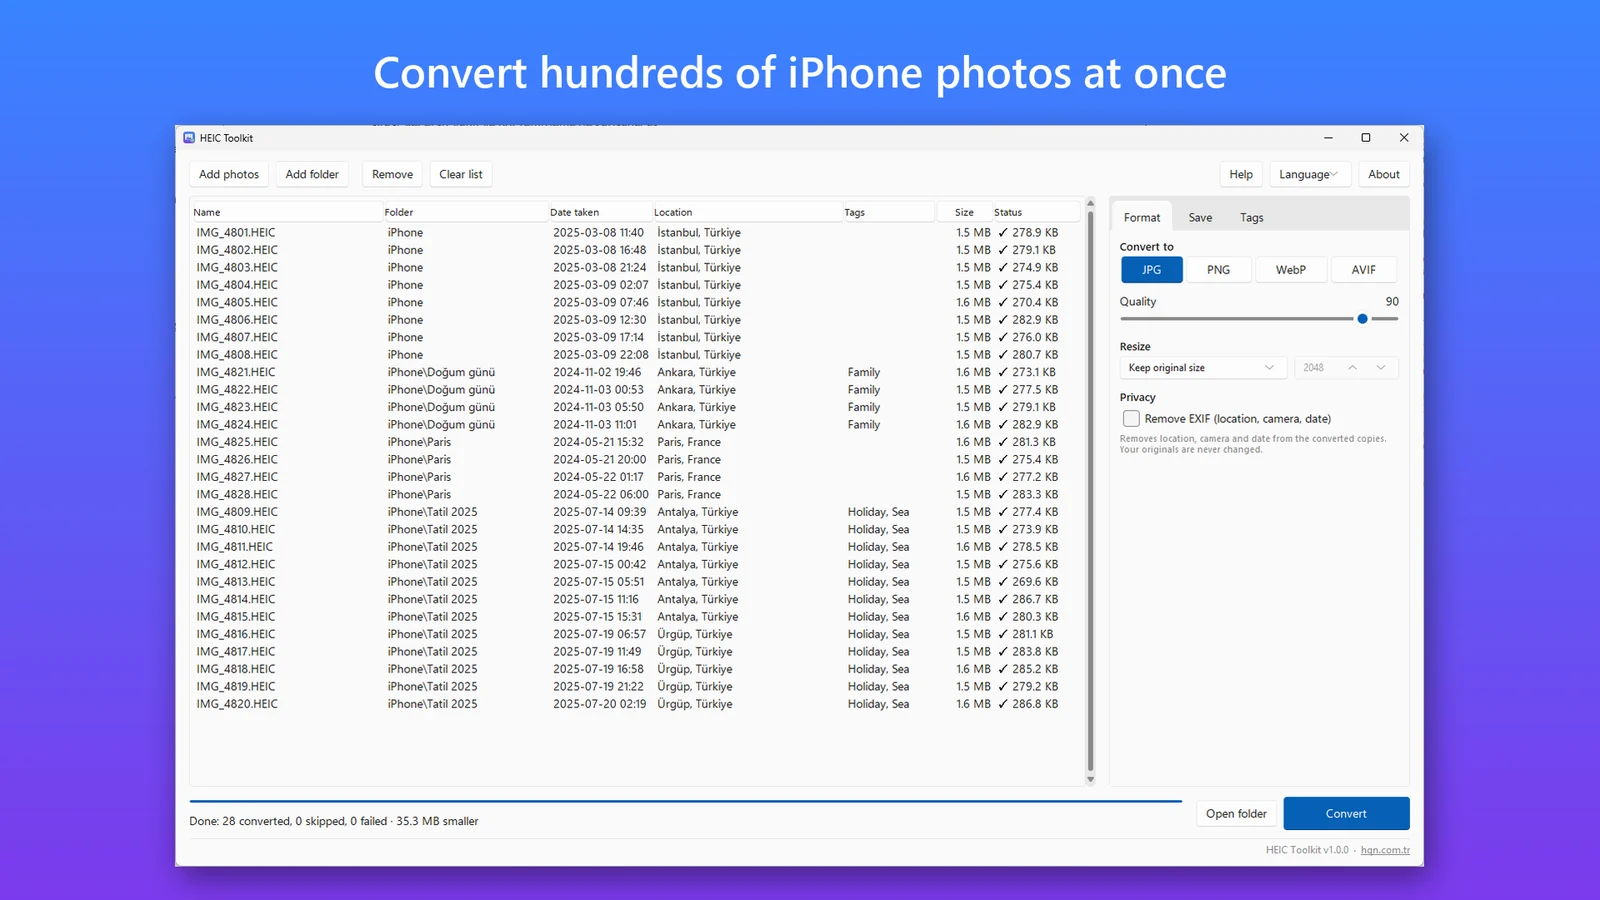
Task: Decrease resize value with down stepper arrow
Action: click(x=1381, y=368)
